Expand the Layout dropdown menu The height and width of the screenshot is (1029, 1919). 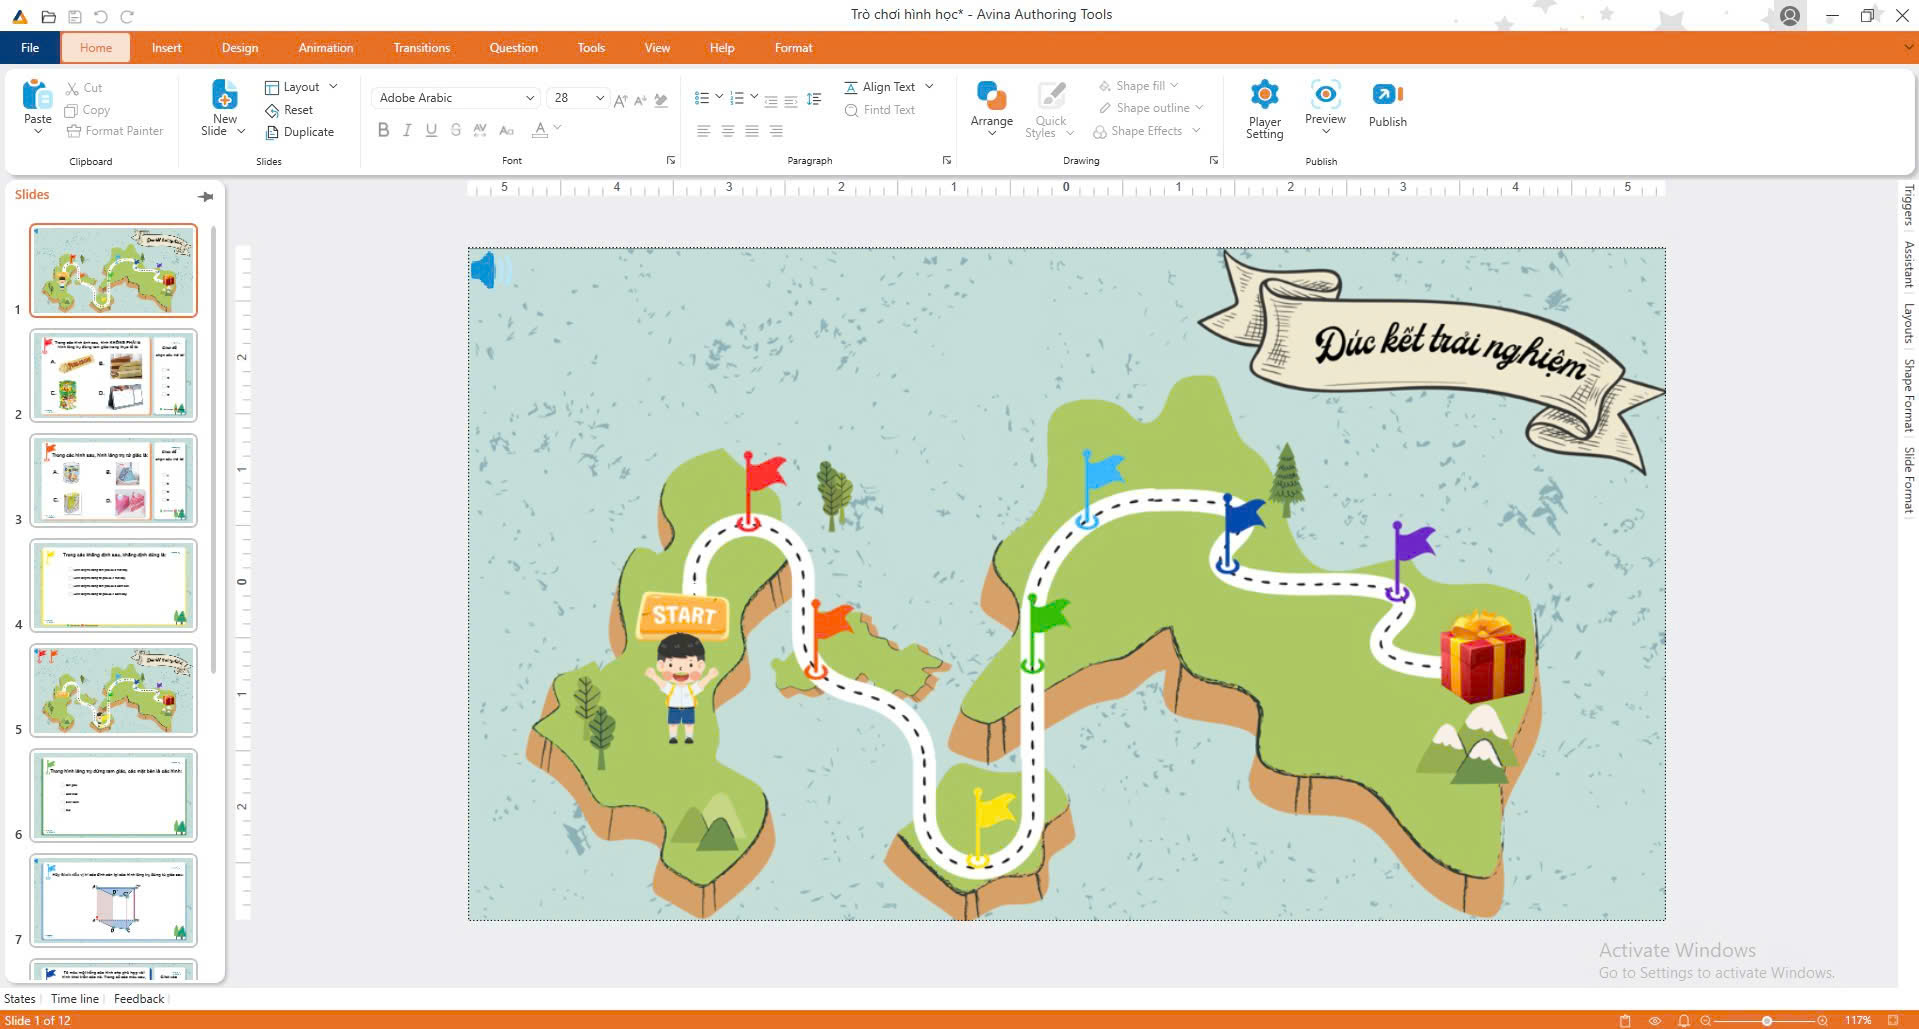click(333, 87)
